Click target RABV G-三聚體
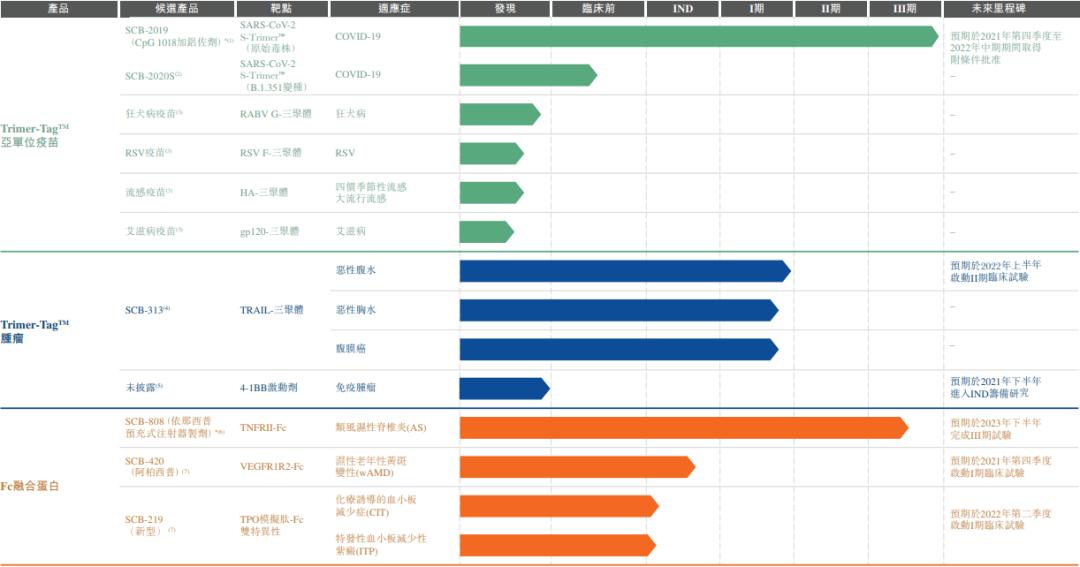The image size is (1080, 567). 276,114
